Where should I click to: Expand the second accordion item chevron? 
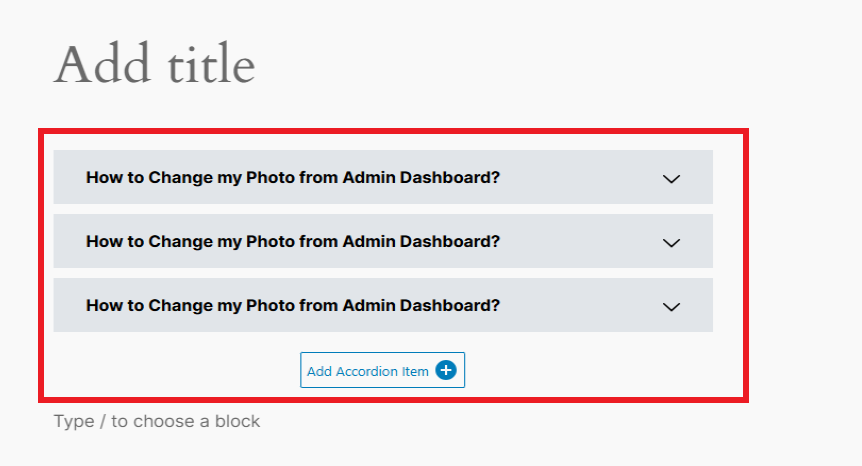click(x=671, y=243)
